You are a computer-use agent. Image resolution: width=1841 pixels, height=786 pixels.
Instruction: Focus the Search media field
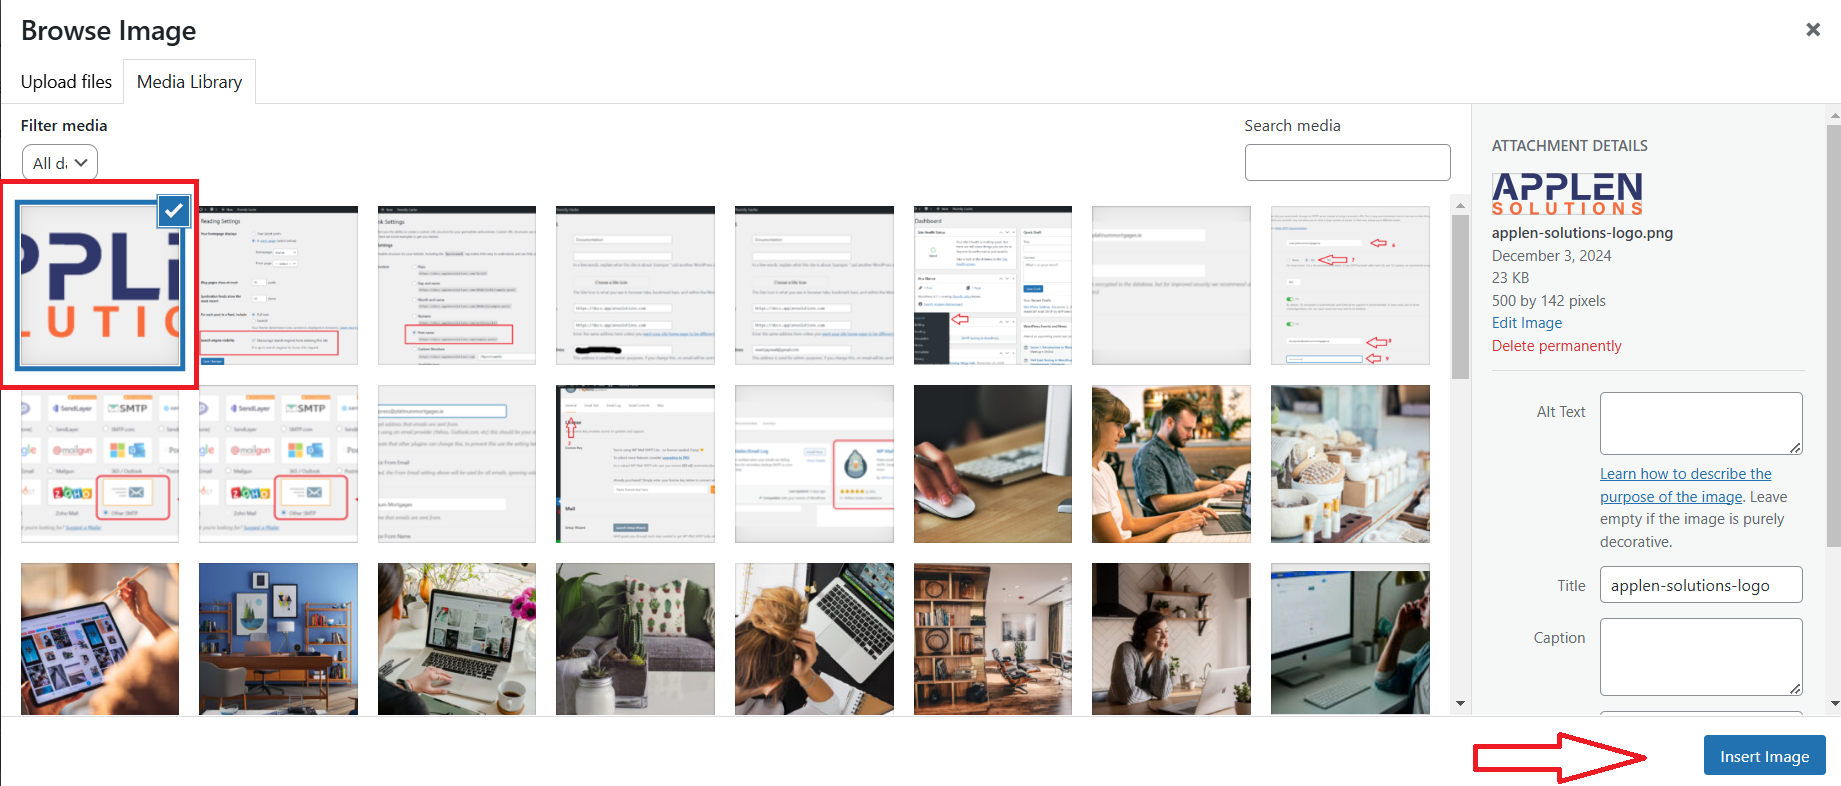pos(1347,163)
